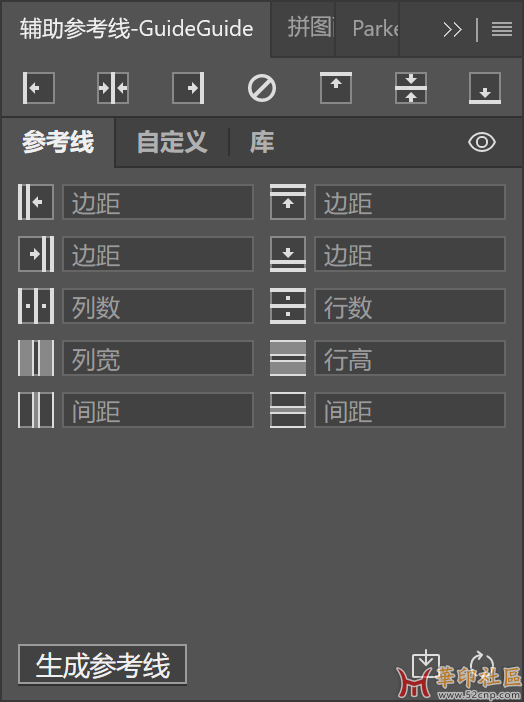Click the left margin icon

pyautogui.click(x=36, y=202)
